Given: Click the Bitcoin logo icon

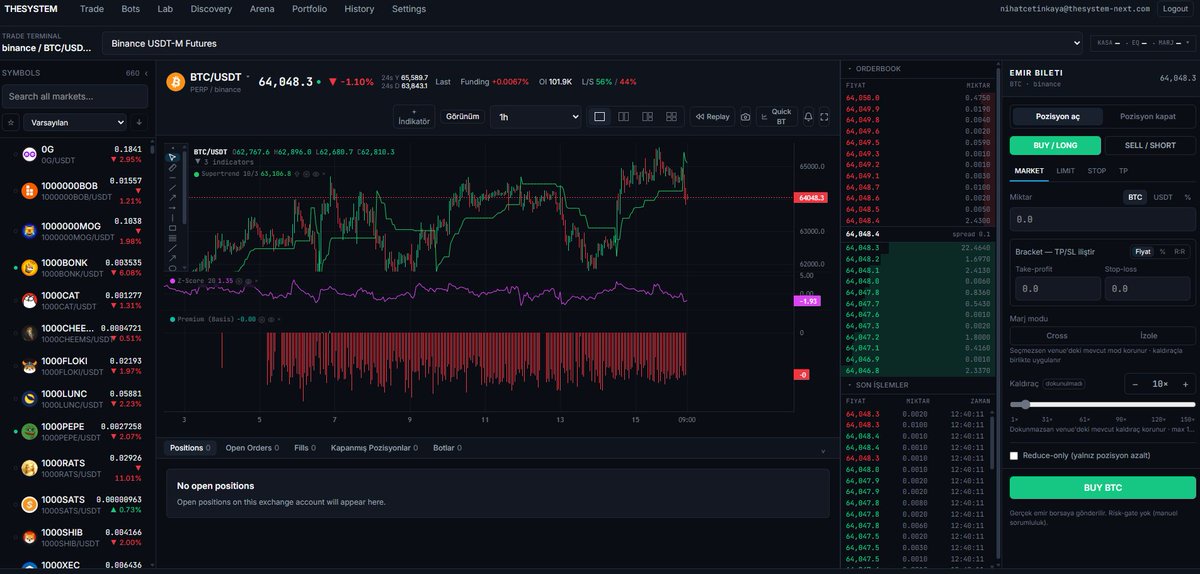Looking at the screenshot, I should click(x=176, y=80).
